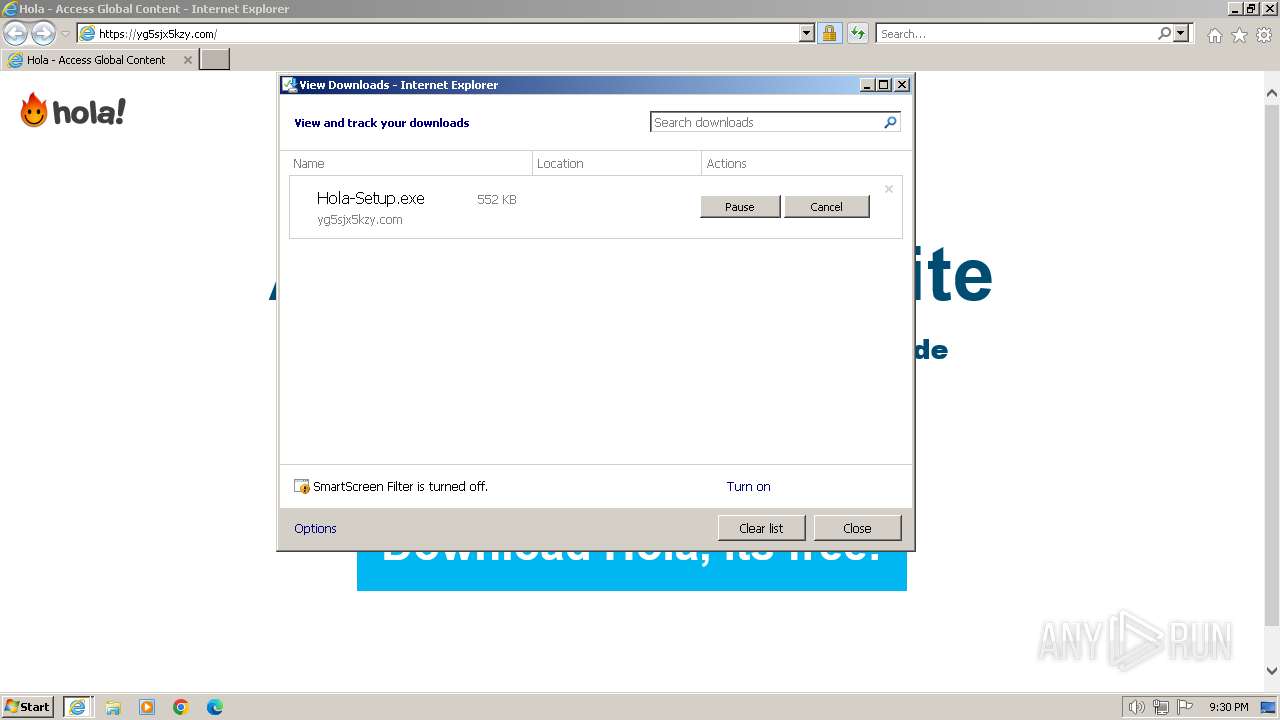
Task: Click the network tray icon
Action: [1161, 707]
